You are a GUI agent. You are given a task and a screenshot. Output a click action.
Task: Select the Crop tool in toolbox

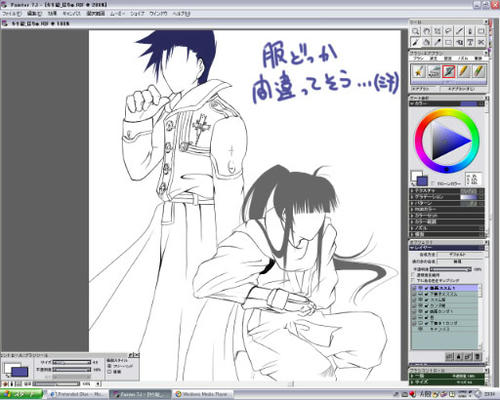pos(437,31)
